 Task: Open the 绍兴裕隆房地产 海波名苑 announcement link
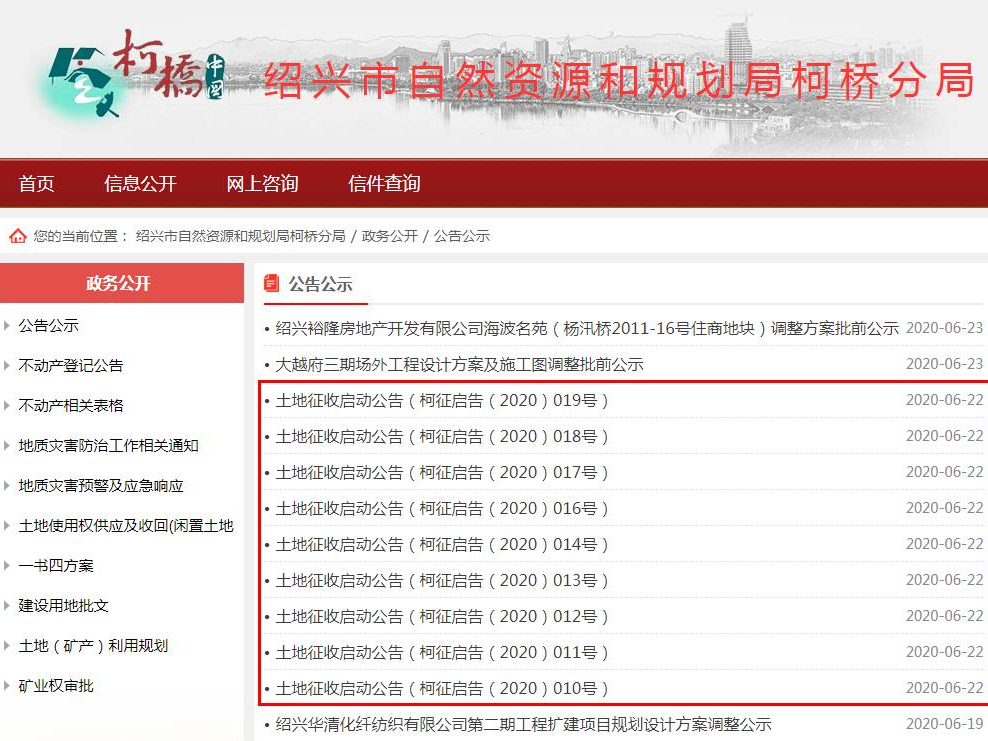click(587, 328)
